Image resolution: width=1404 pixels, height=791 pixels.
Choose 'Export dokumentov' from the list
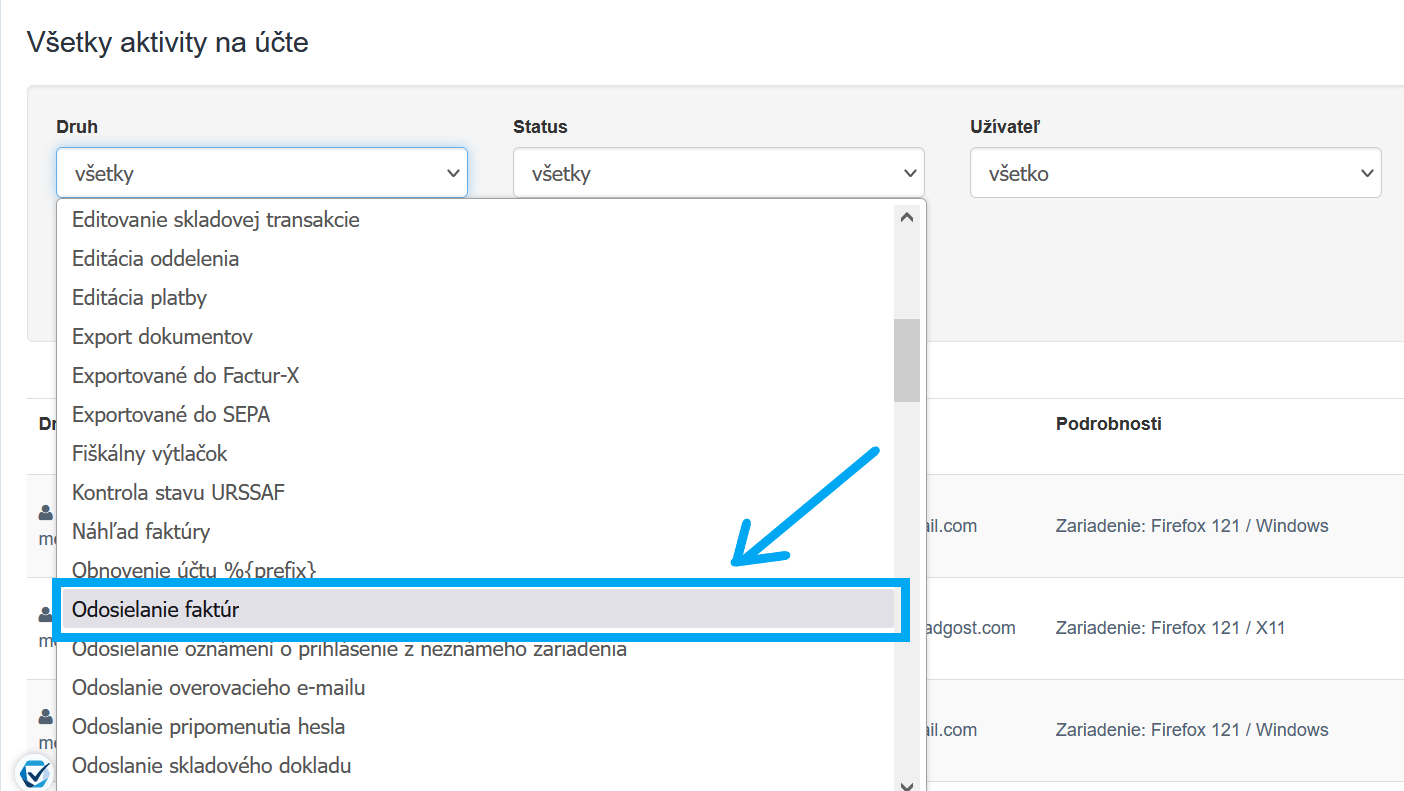pos(162,336)
